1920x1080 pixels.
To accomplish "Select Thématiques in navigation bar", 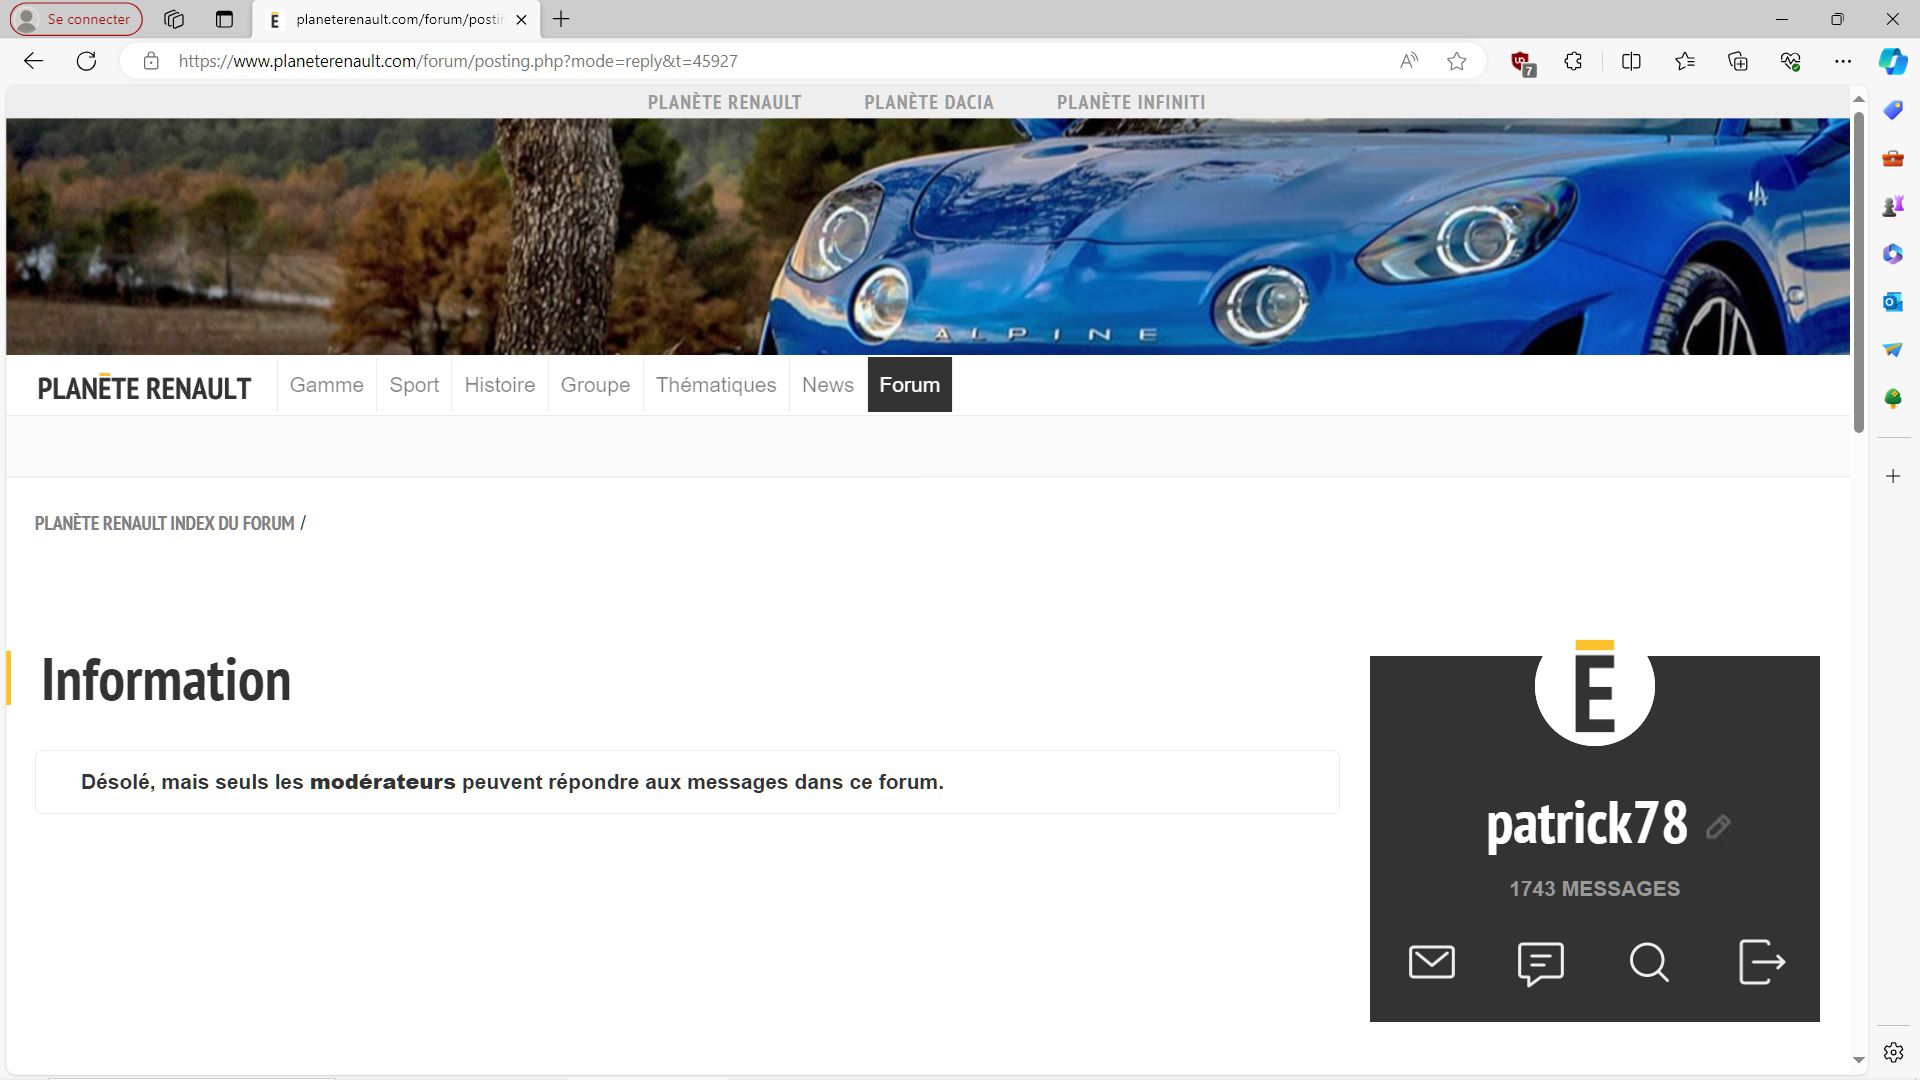I will [x=715, y=385].
